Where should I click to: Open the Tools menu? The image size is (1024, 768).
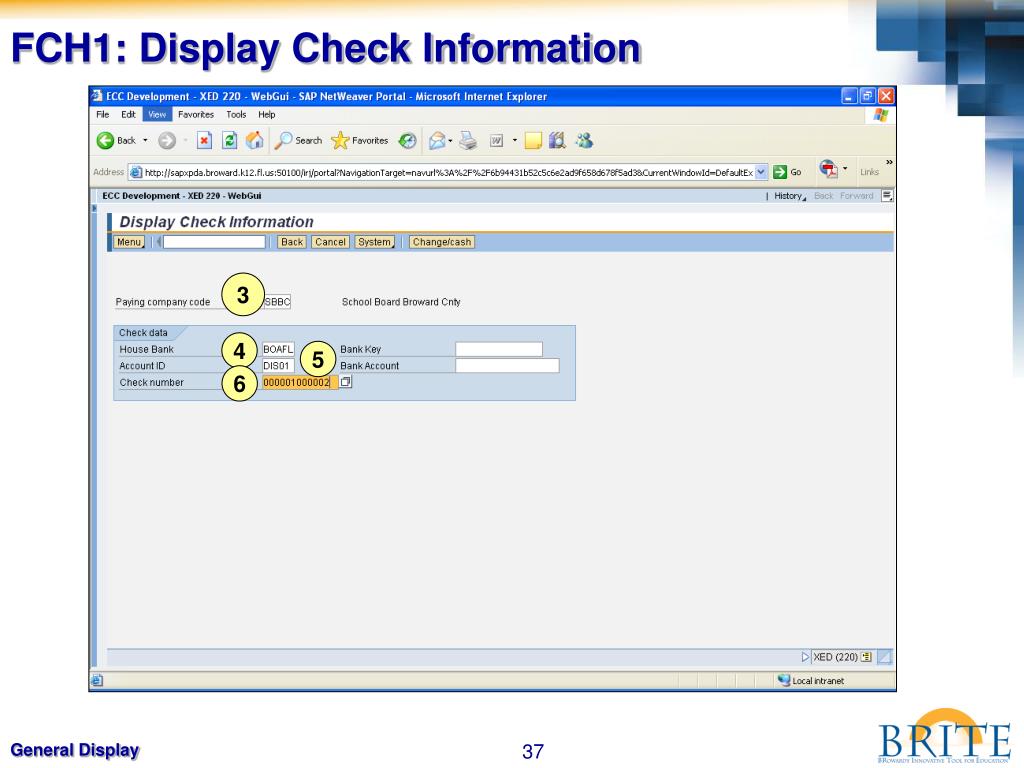236,114
